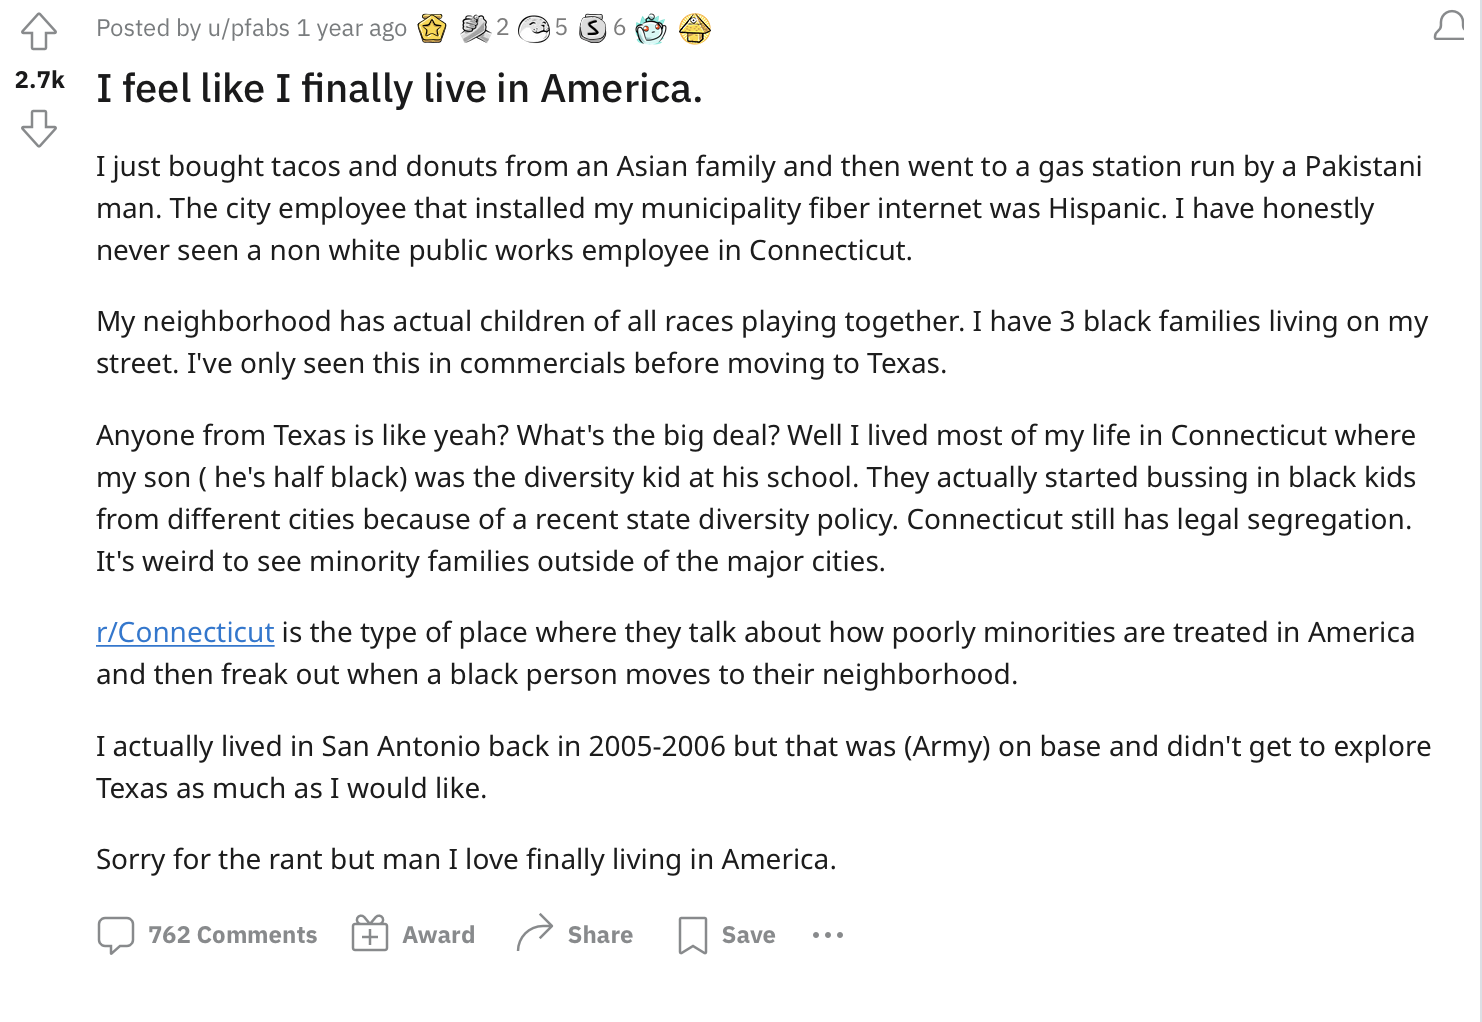Click the gift box award icon
This screenshot has width=1482, height=1022.
coord(370,934)
